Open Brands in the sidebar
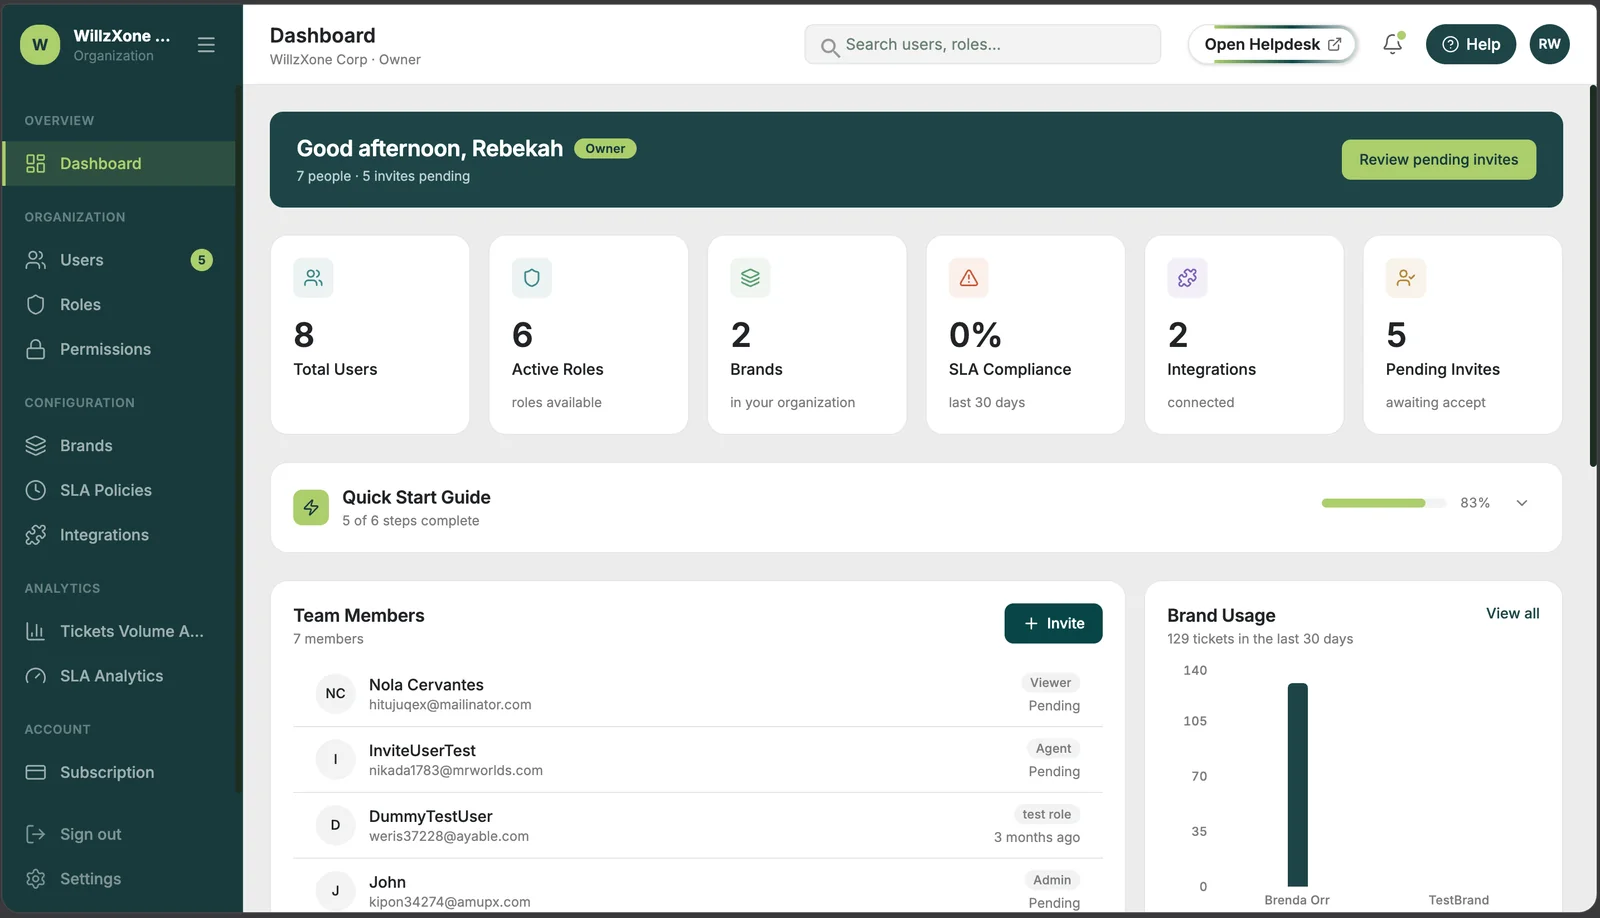Viewport: 1600px width, 918px height. (x=119, y=446)
